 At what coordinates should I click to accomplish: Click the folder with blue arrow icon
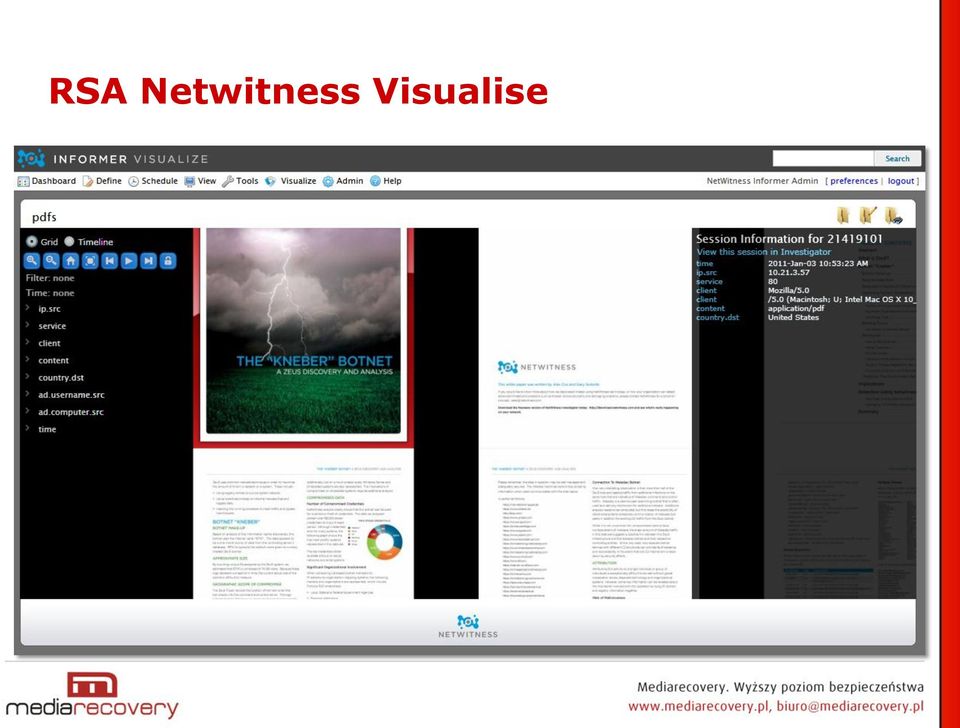point(894,216)
